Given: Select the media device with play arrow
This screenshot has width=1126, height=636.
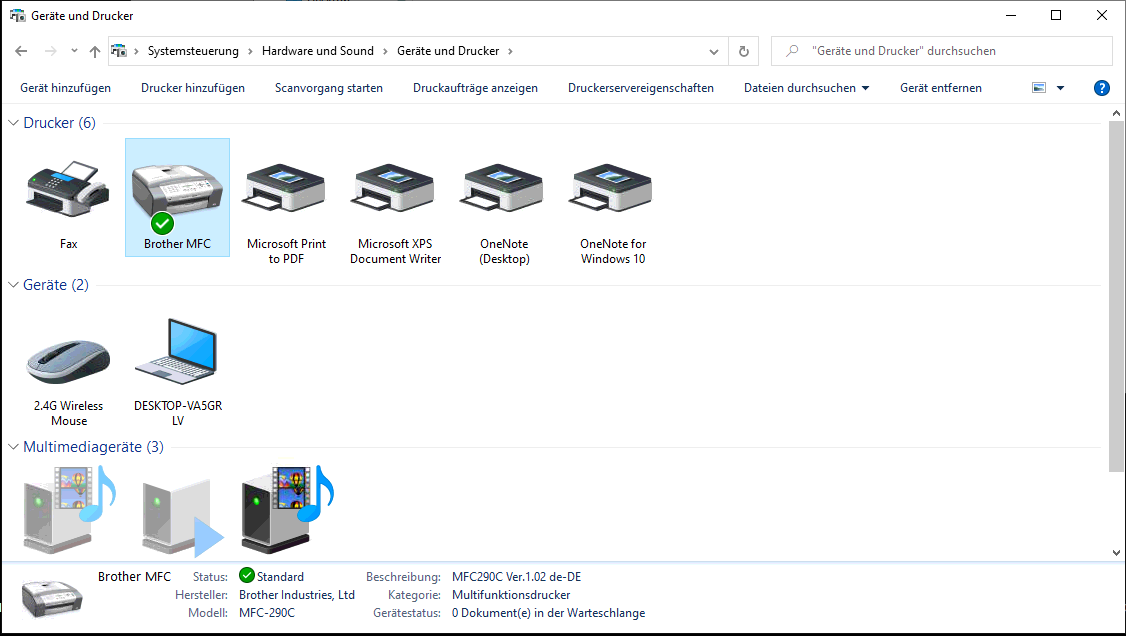Looking at the screenshot, I should 182,517.
